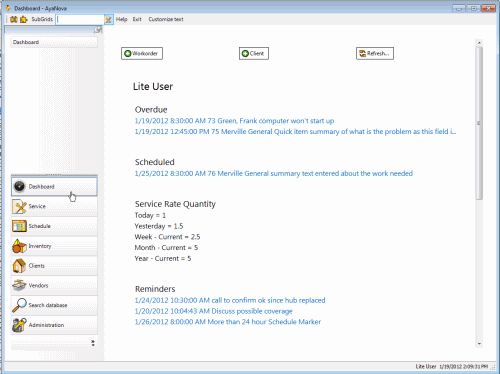
Task: Click the 'Year - Current = 5' value
Action: 163,258
